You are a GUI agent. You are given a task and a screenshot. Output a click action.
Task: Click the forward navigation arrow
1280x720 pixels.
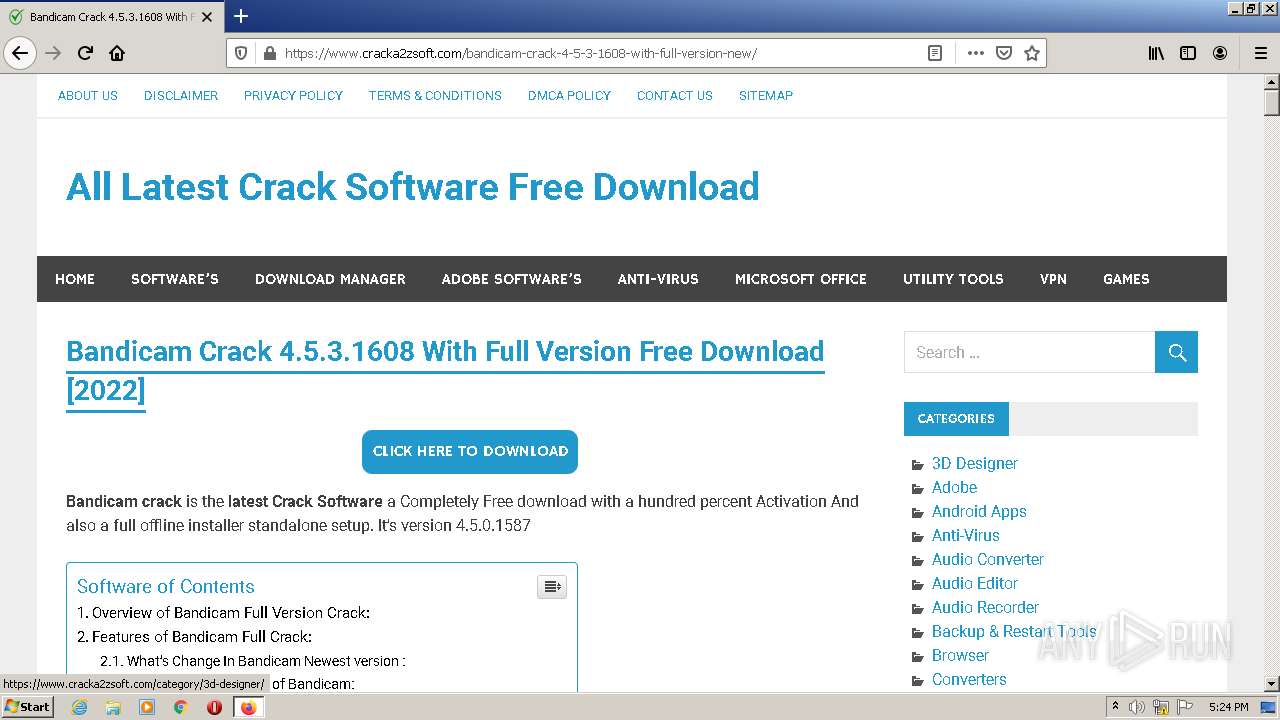pos(53,53)
